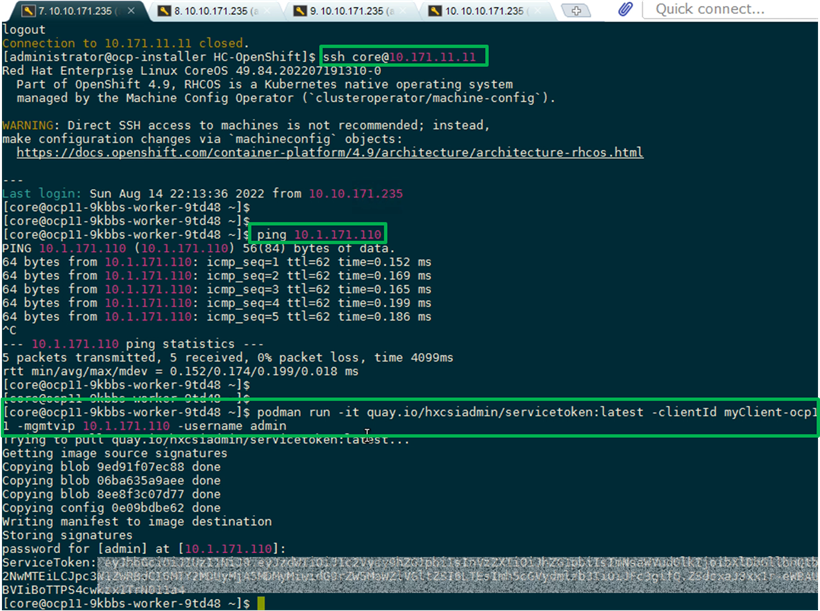The width and height of the screenshot is (820, 611).
Task: Click the 'logout' line at the top
Action: point(24,30)
